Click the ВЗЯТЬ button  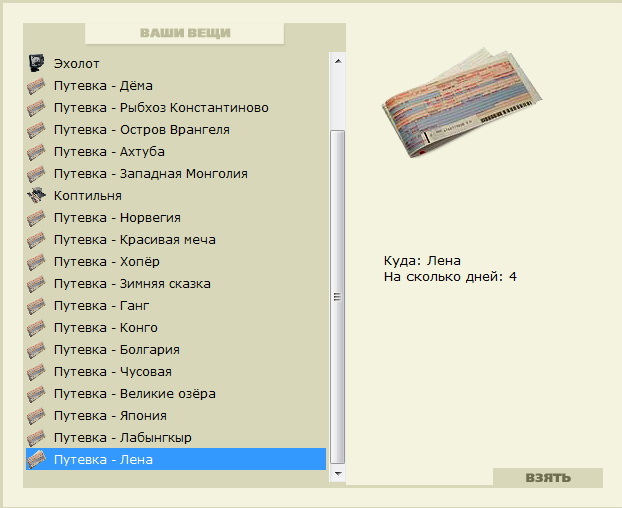tap(548, 478)
